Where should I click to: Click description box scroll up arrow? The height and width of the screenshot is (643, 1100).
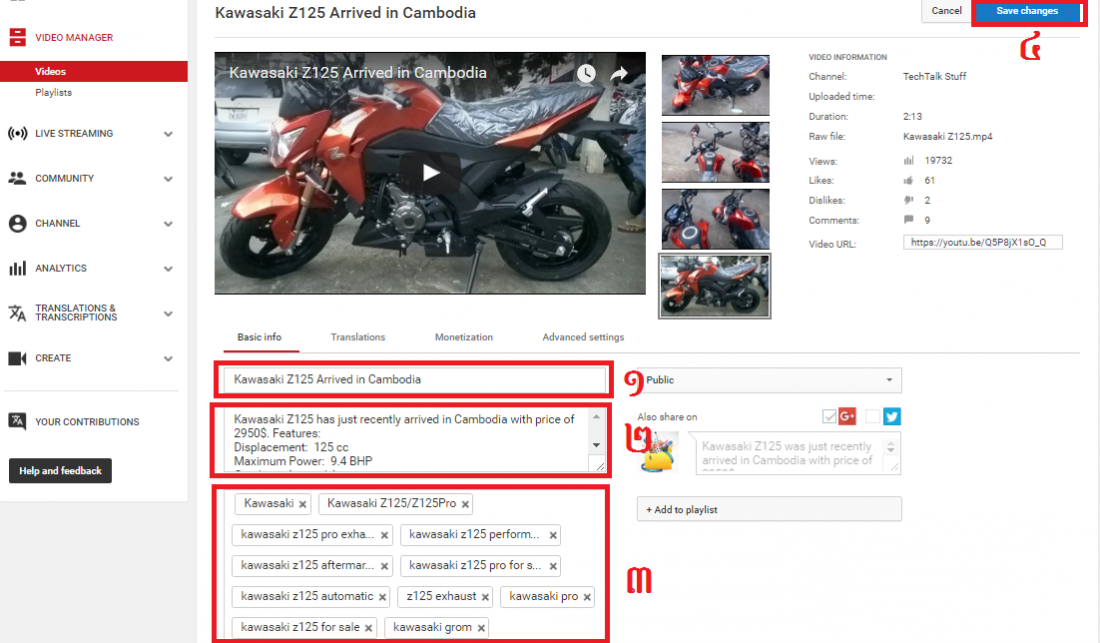coord(596,417)
